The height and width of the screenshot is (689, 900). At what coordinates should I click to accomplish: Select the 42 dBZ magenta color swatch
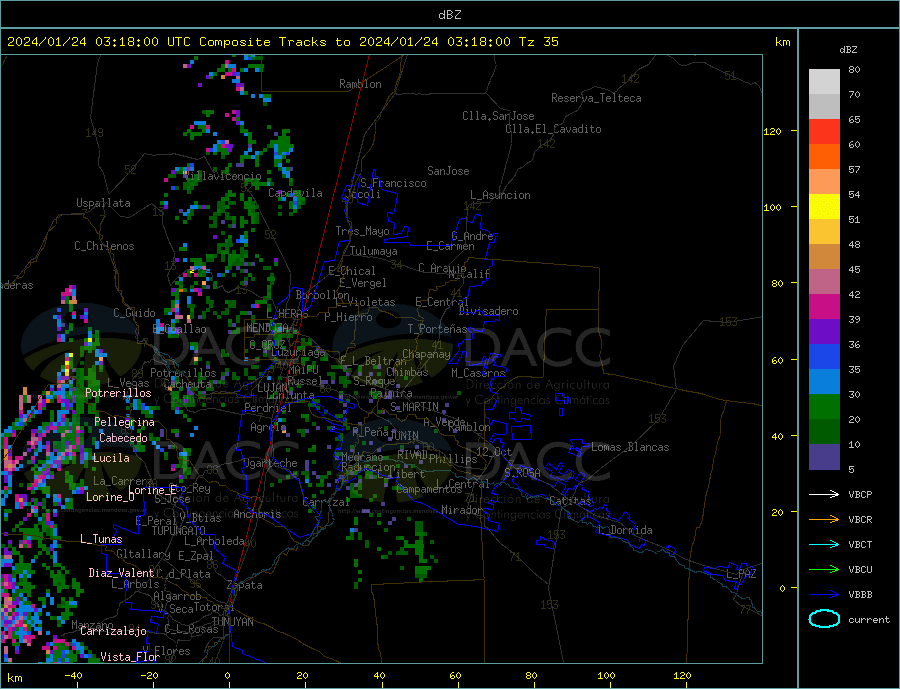(x=824, y=307)
